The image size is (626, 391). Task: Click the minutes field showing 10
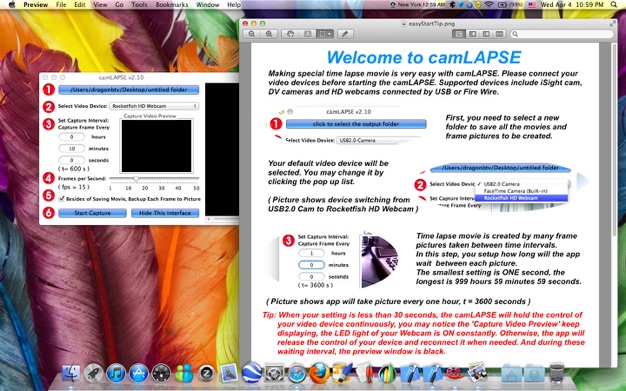(71, 148)
